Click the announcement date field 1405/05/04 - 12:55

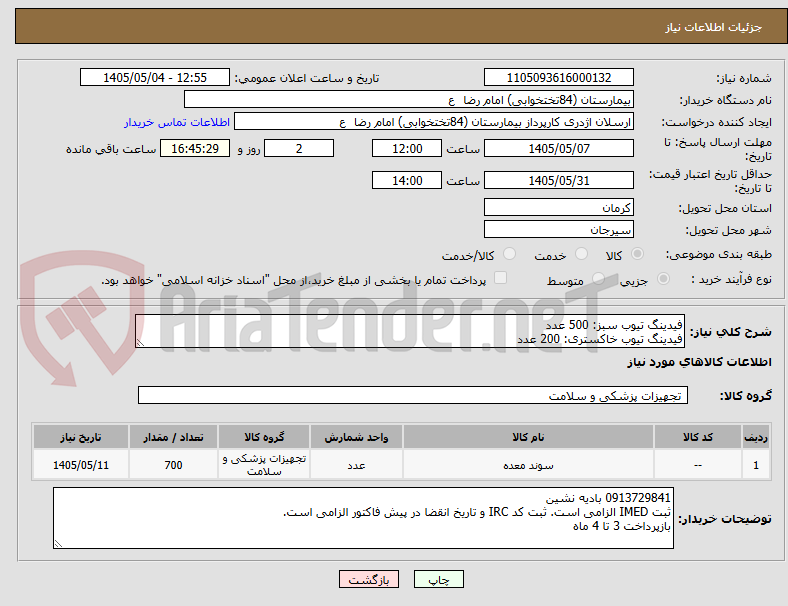coord(155,78)
